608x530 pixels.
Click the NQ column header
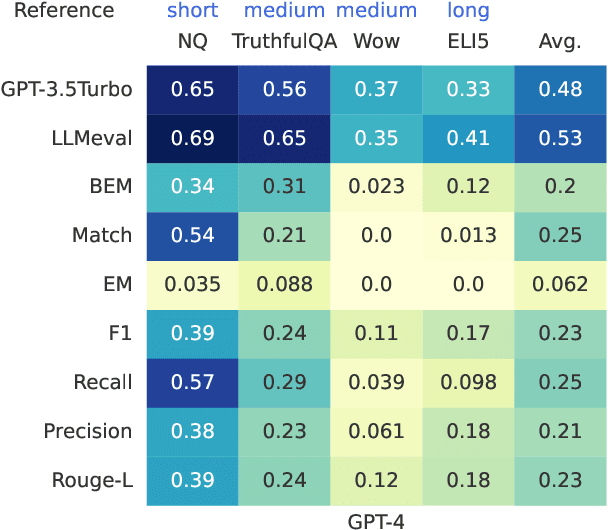point(194,43)
